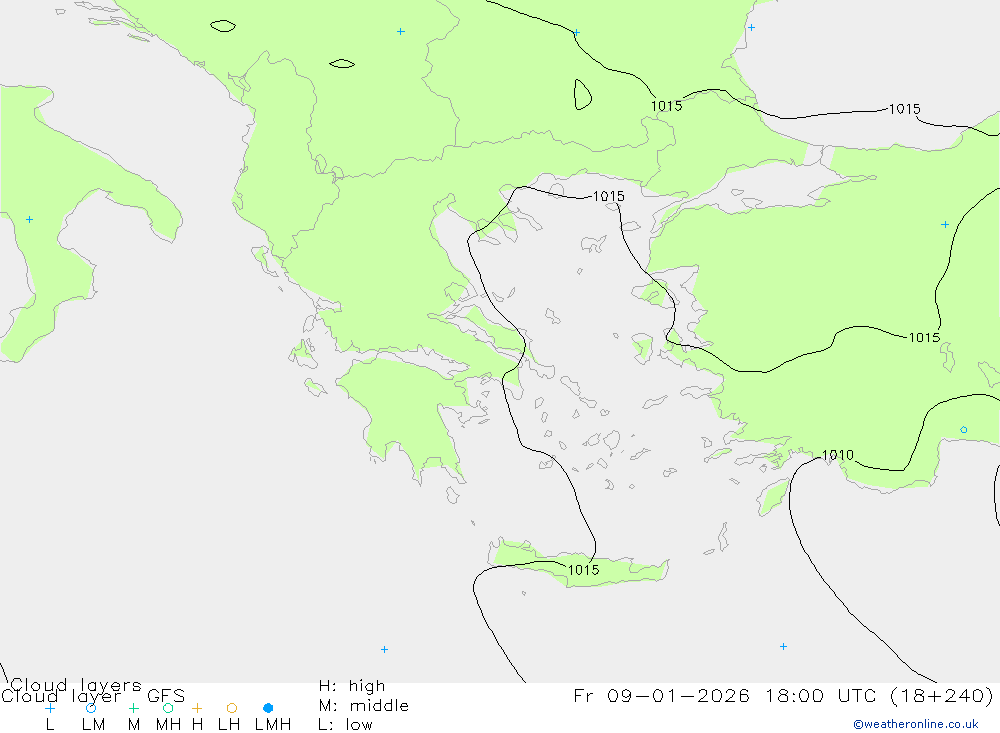Click the green circle MH legend symbol
Screen dimensions: 1000x733
[168, 708]
